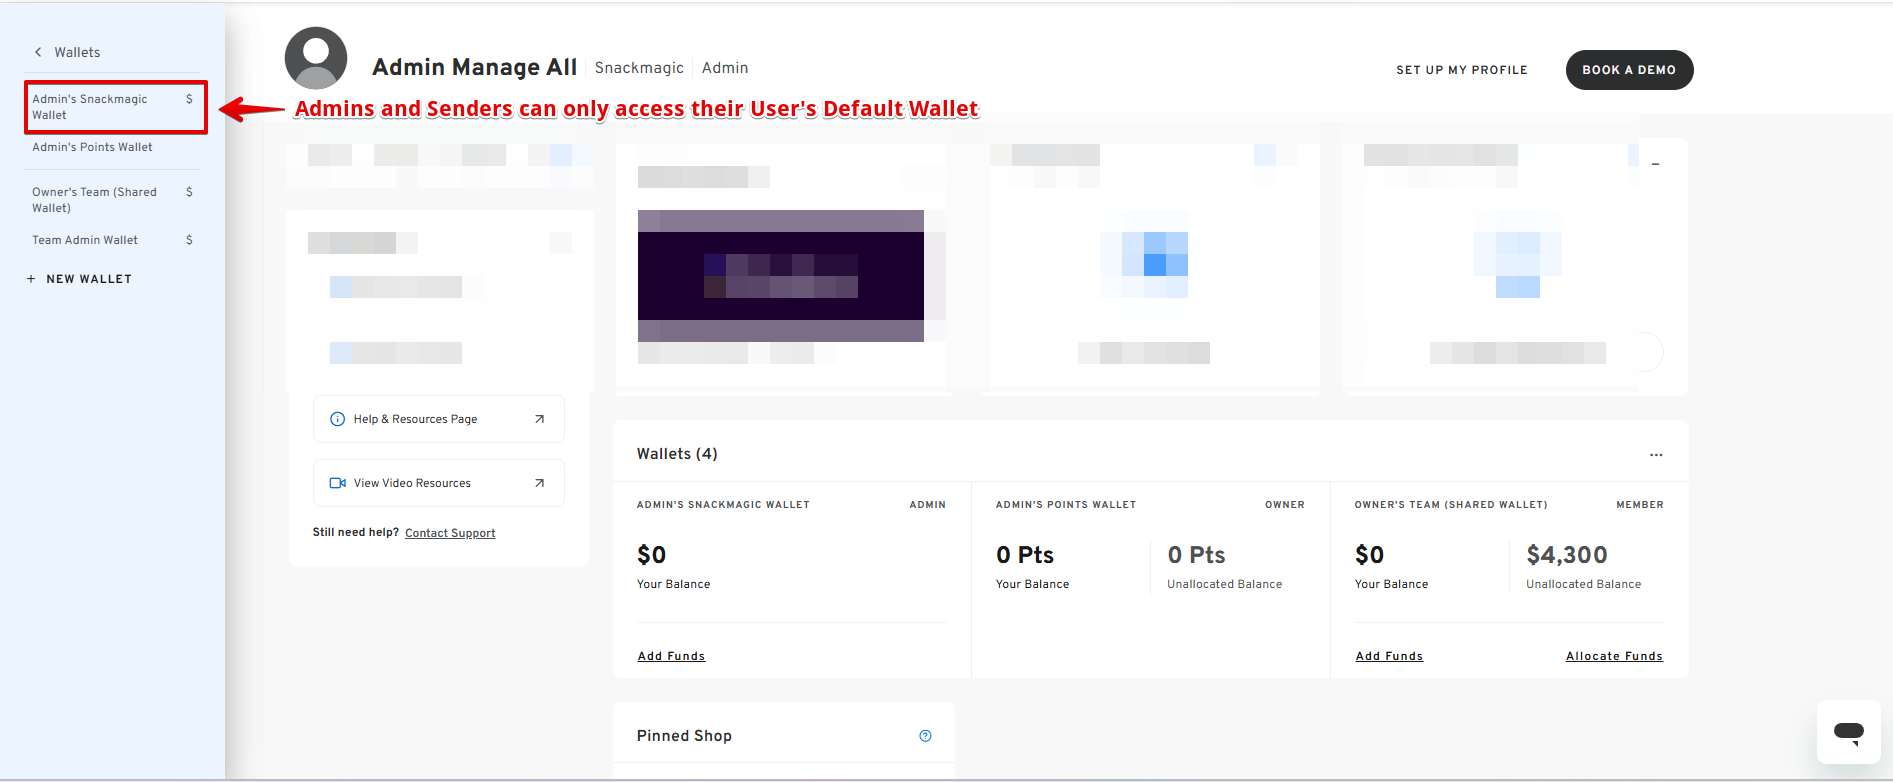Click the external arrow on View Video Resources

[x=539, y=483]
